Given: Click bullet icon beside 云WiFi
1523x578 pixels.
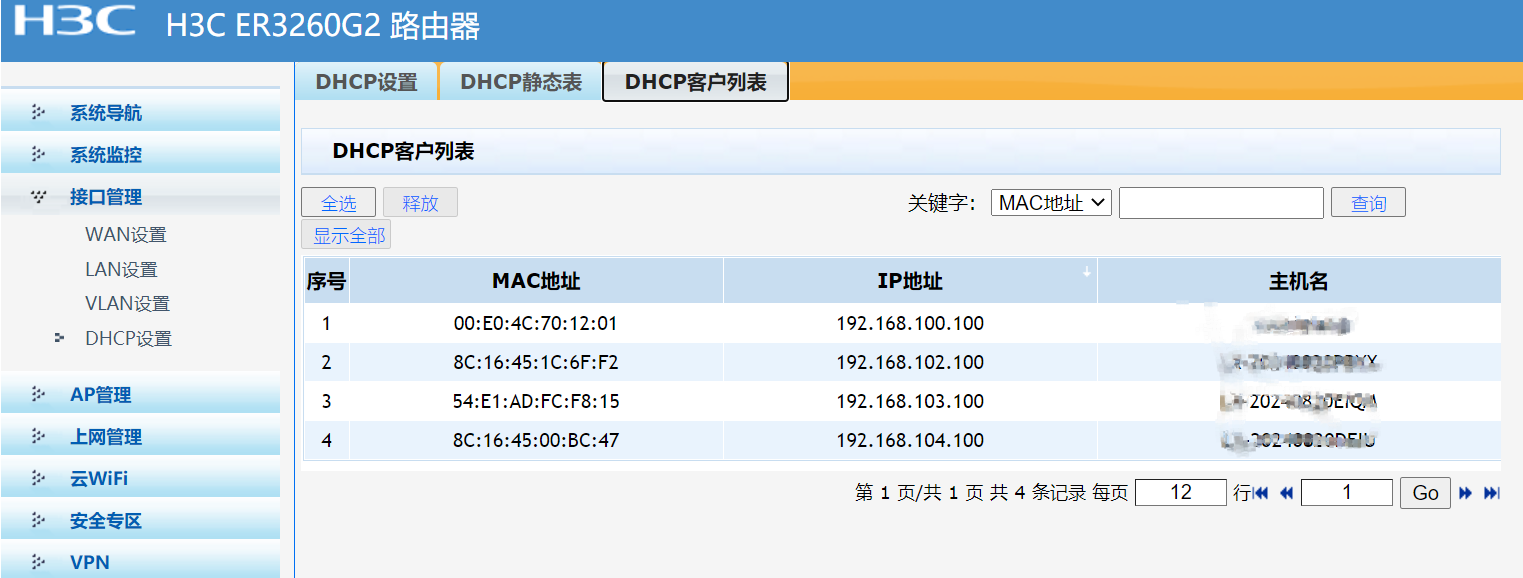Looking at the screenshot, I should click(39, 478).
